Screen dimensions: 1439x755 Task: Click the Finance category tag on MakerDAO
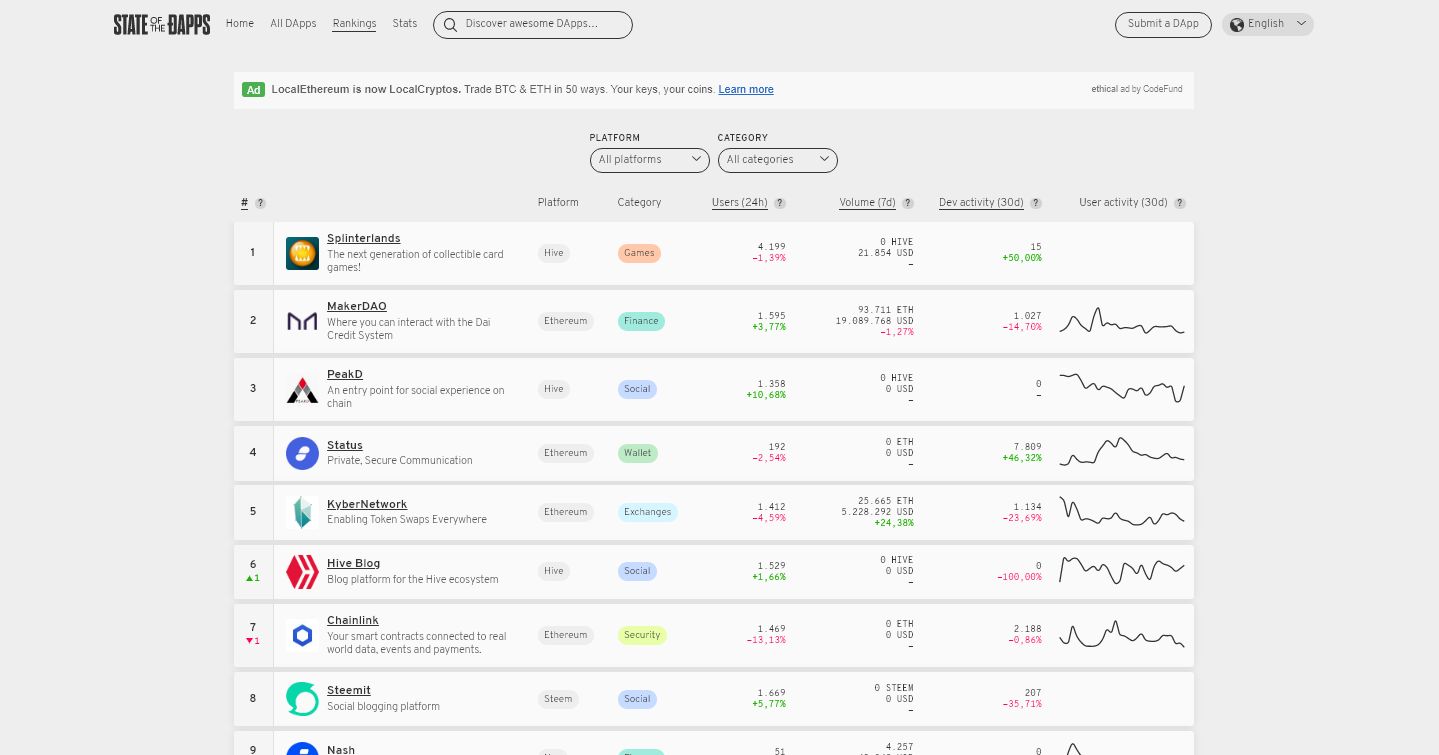641,321
